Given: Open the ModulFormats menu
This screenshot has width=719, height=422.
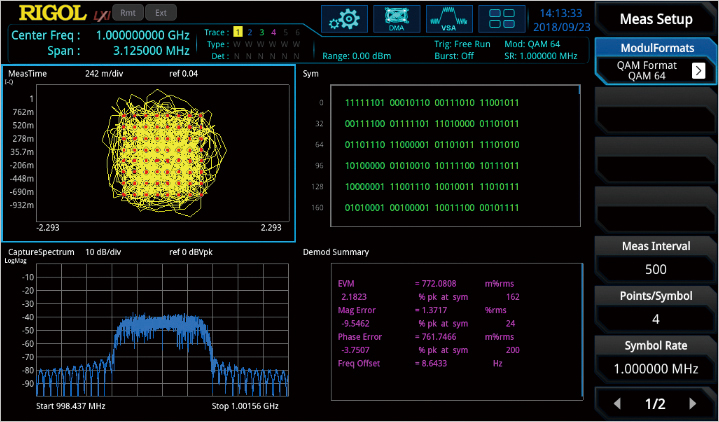Looking at the screenshot, I should coord(656,48).
